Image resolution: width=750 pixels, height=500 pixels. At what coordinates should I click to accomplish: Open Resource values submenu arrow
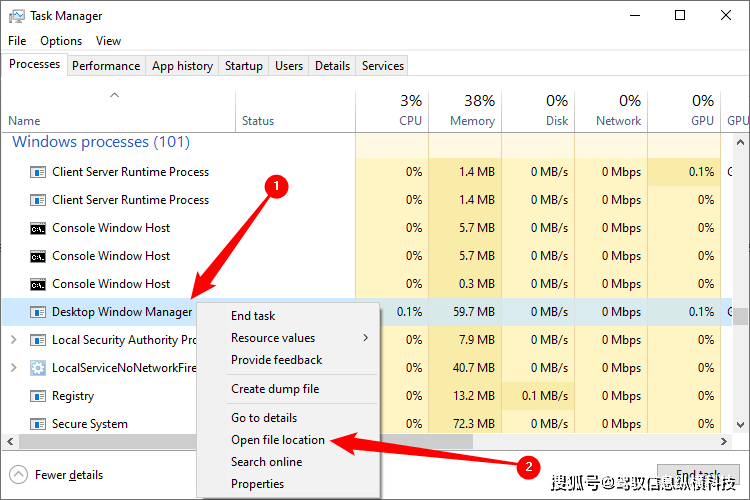tap(366, 338)
